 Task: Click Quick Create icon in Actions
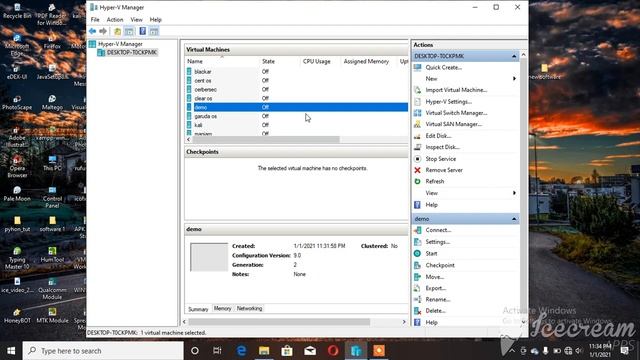[x=418, y=67]
